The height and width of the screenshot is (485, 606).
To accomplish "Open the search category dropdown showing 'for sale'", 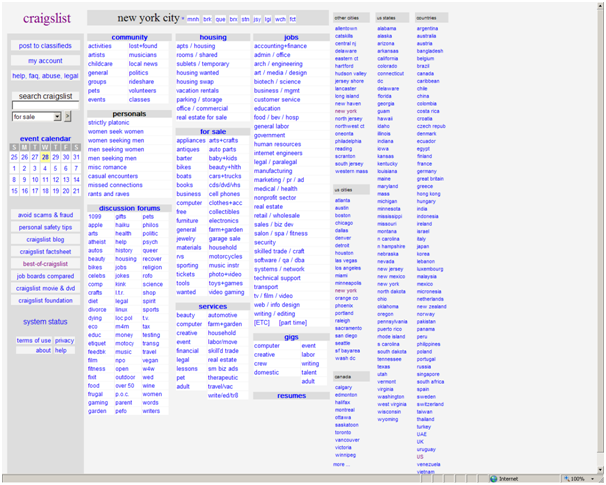I will point(37,116).
